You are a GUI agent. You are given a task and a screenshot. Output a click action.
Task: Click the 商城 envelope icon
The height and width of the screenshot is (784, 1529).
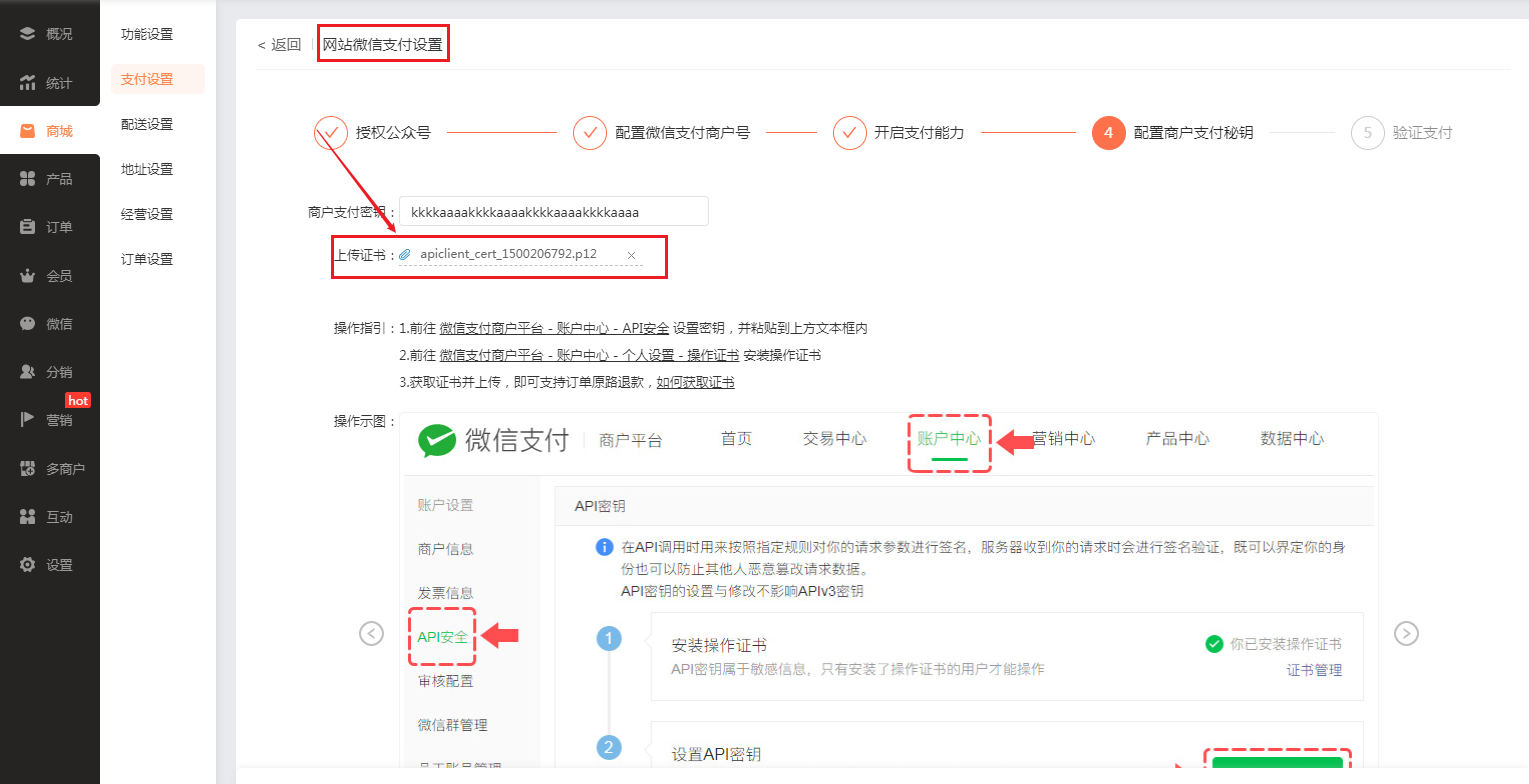pos(28,131)
